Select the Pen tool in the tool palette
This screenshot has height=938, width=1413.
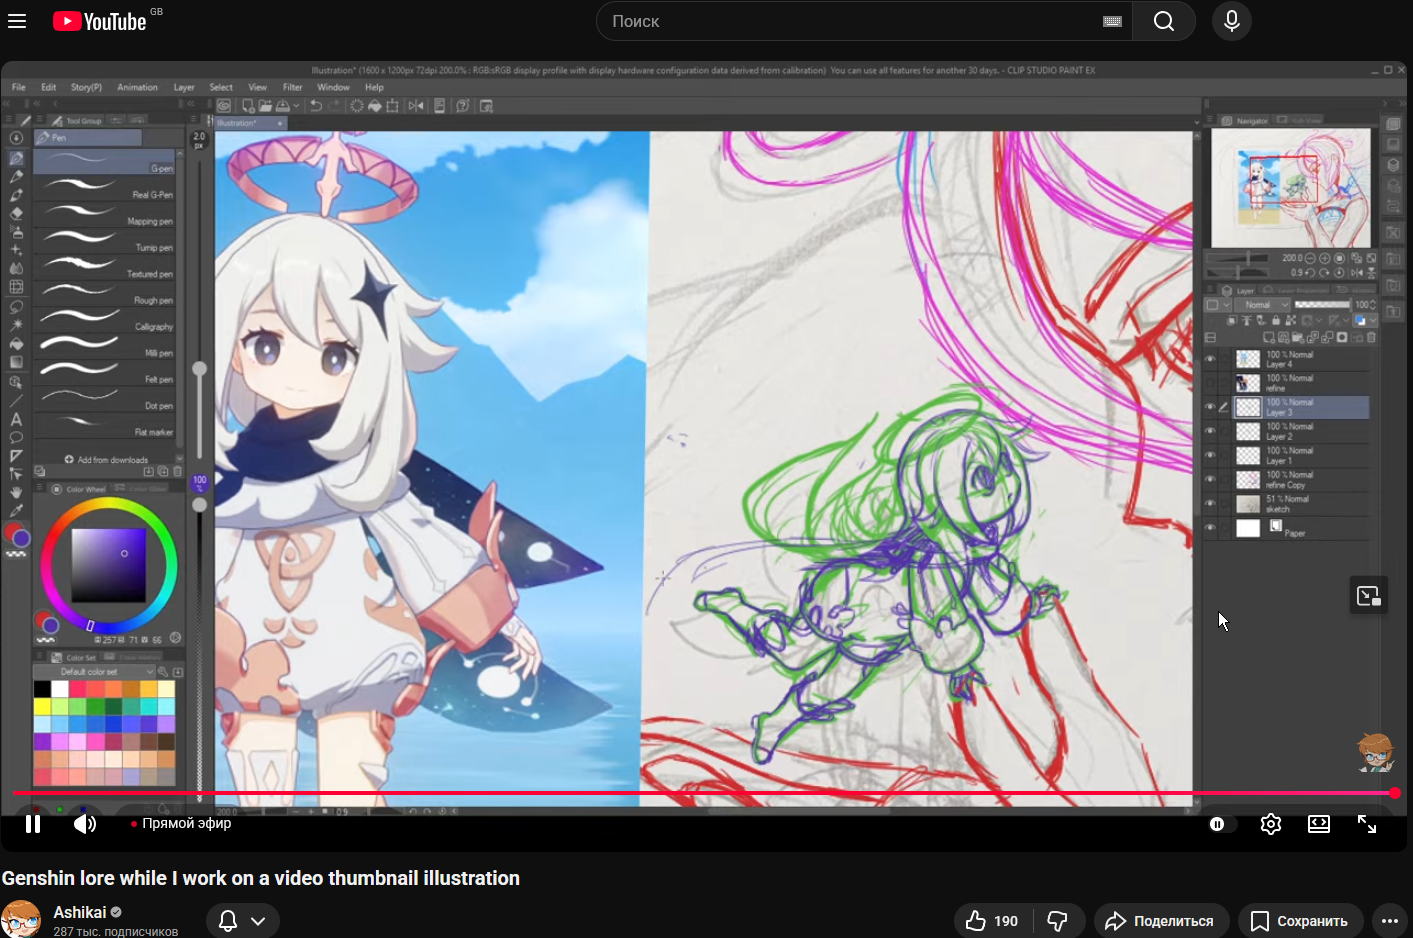(x=16, y=158)
